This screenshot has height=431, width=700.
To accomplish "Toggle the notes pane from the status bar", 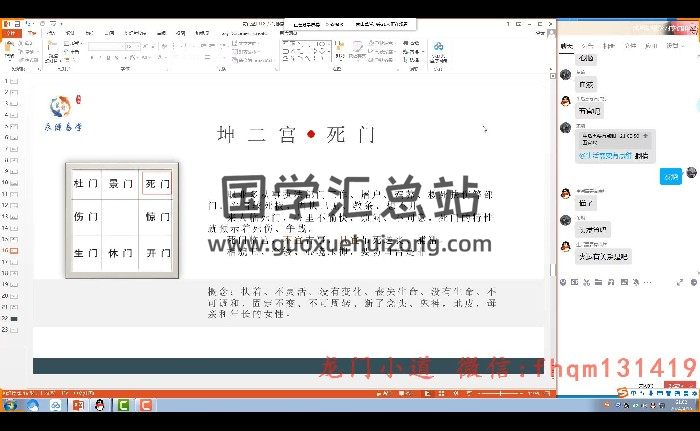I will pos(383,393).
